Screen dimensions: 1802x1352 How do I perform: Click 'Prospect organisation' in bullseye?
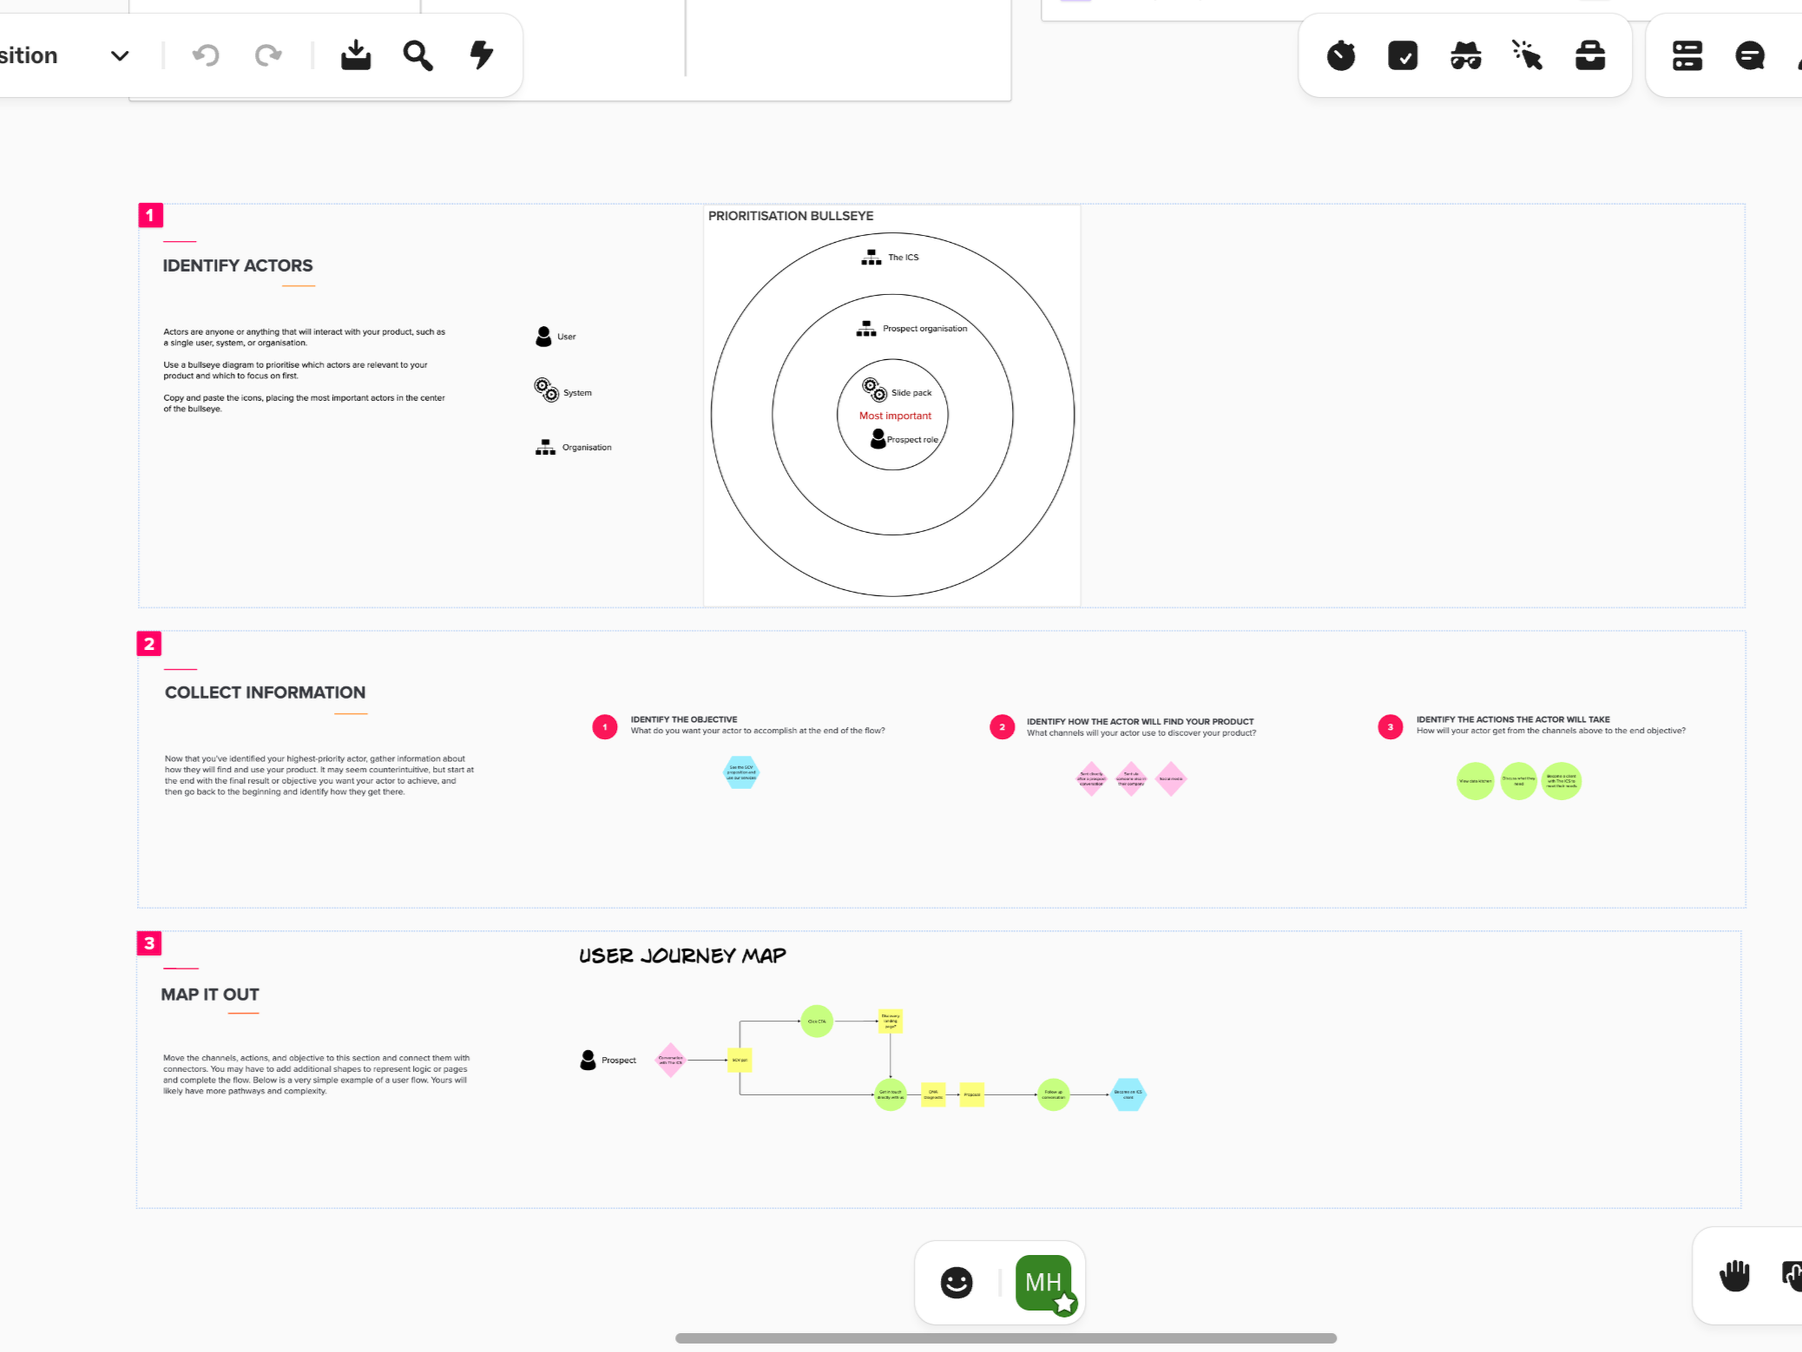(x=924, y=328)
